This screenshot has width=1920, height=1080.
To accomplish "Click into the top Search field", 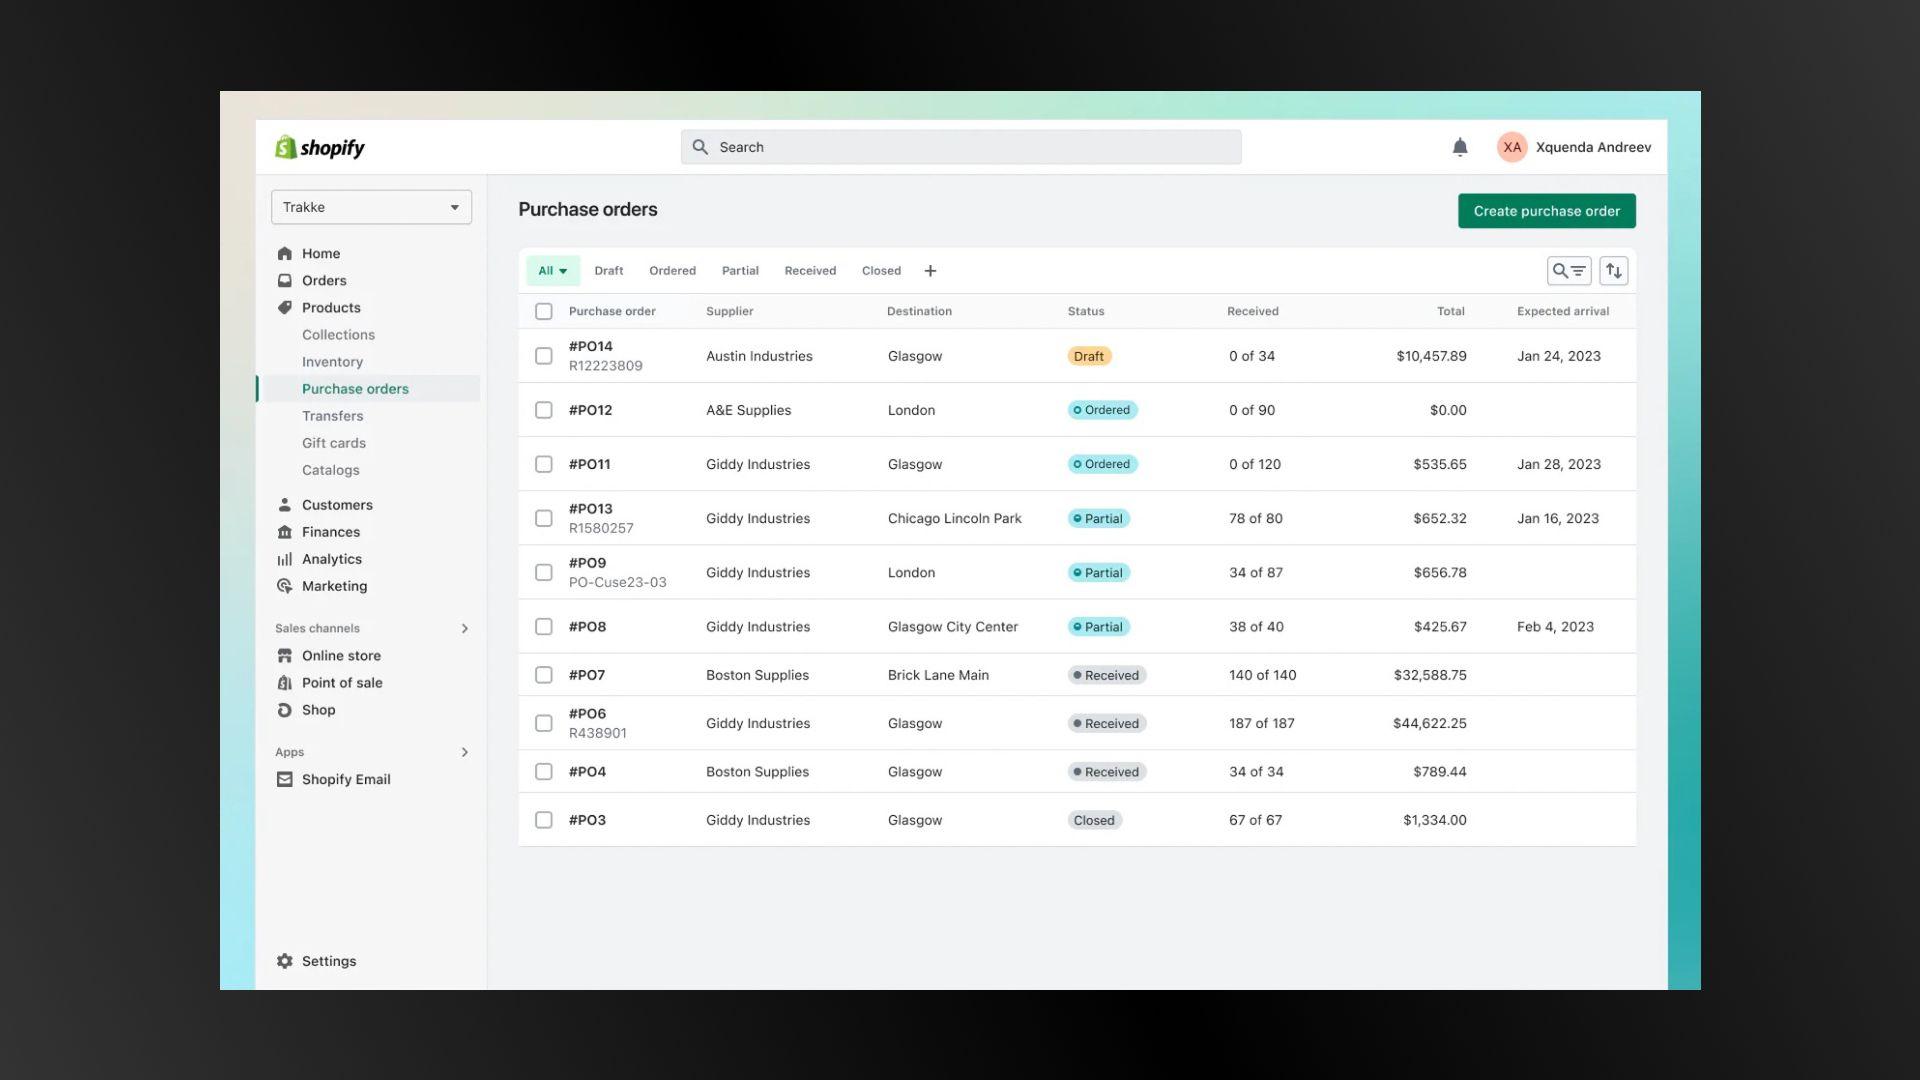I will 960,147.
